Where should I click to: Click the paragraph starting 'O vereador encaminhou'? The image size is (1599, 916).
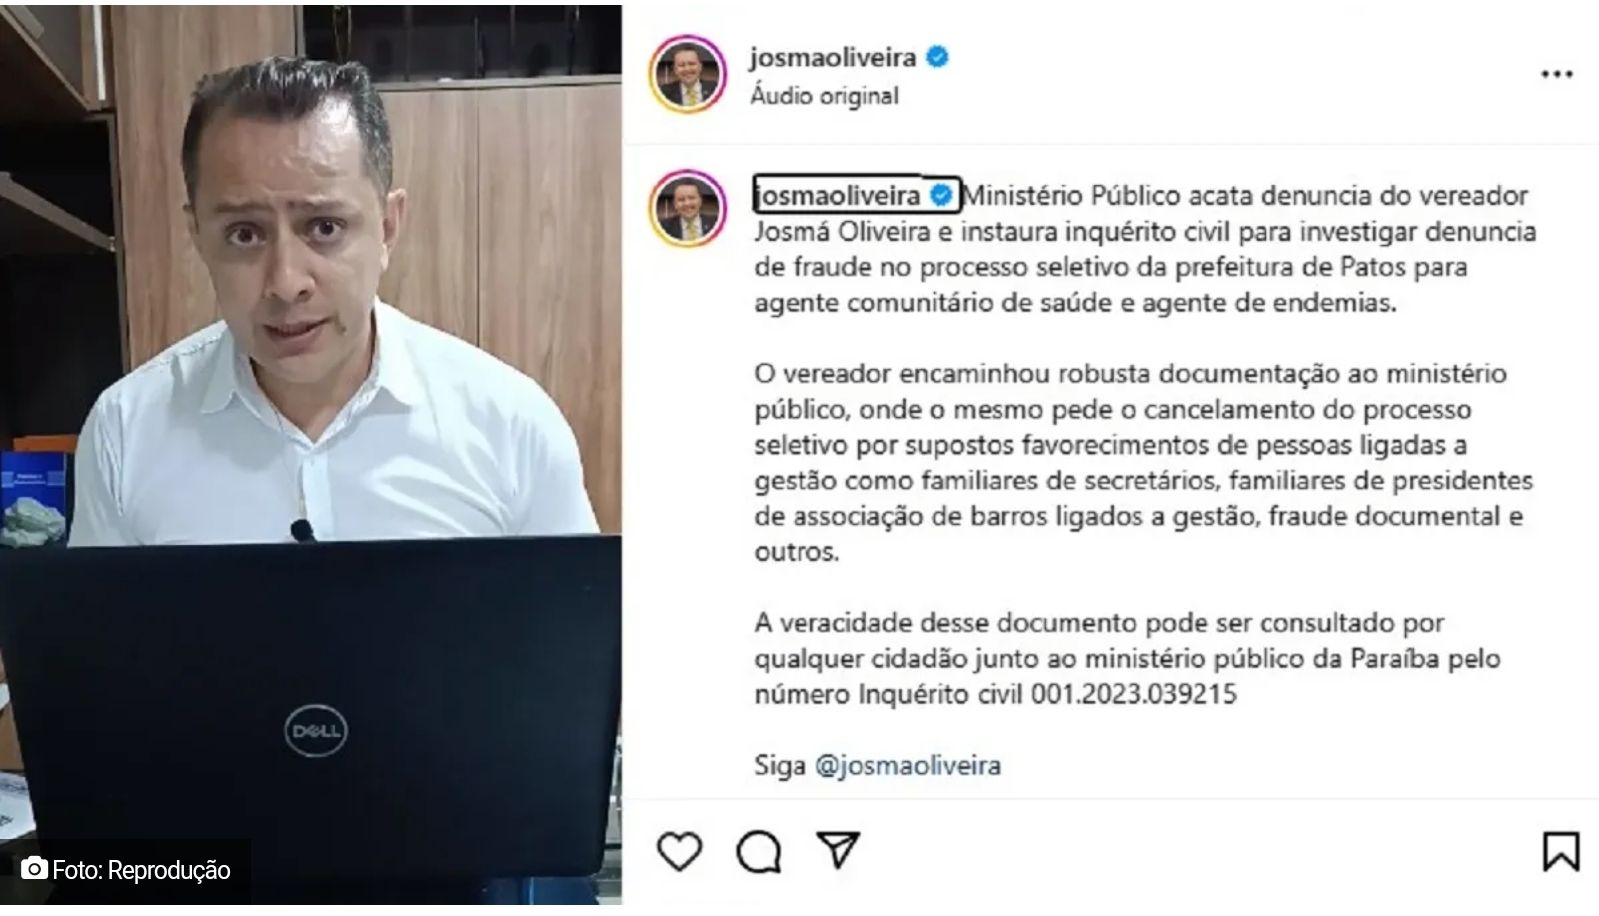tap(1144, 462)
